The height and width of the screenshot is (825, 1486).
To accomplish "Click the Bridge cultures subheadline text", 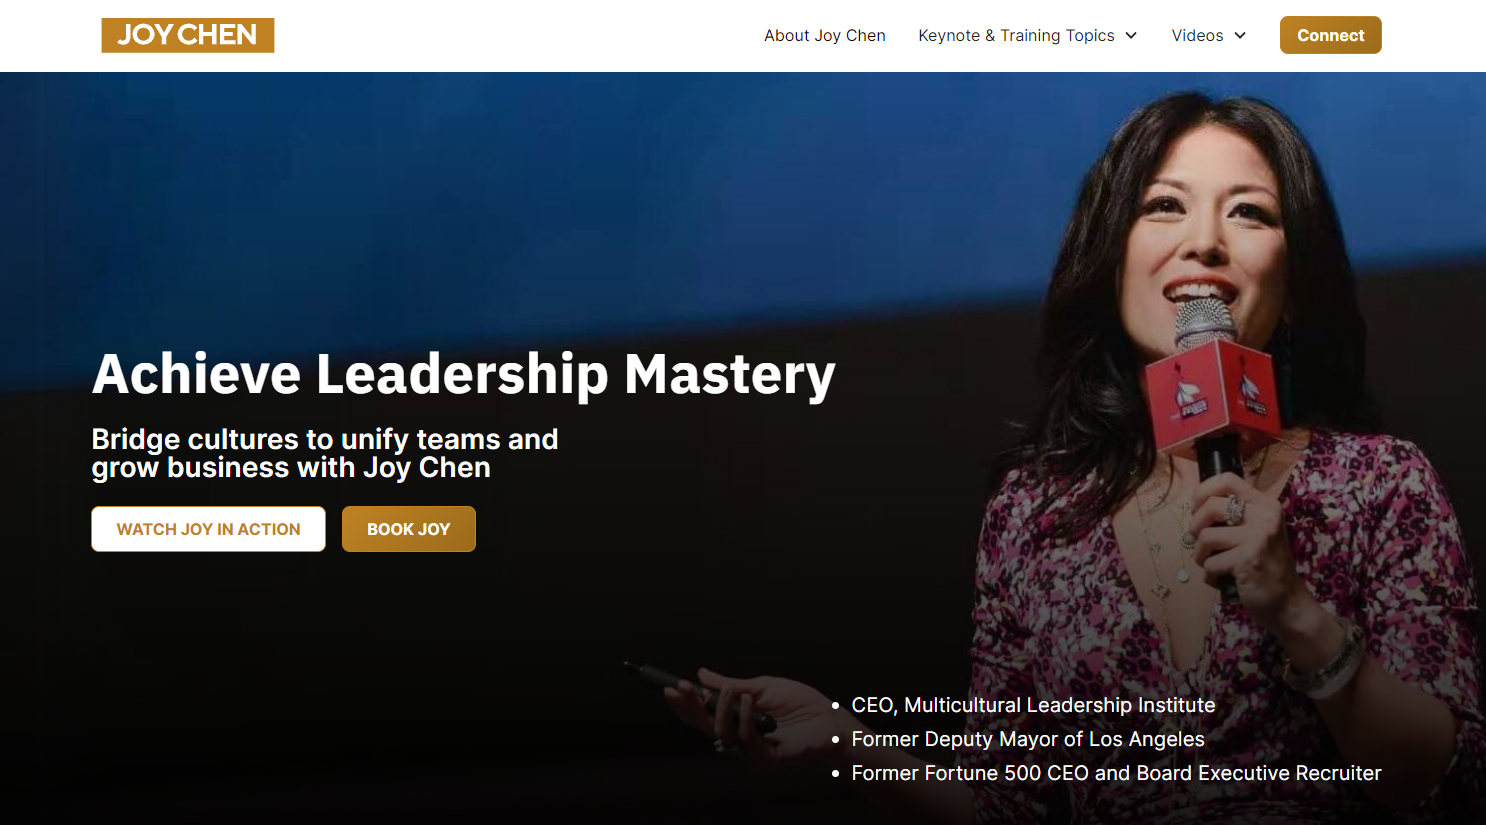I will click(325, 453).
